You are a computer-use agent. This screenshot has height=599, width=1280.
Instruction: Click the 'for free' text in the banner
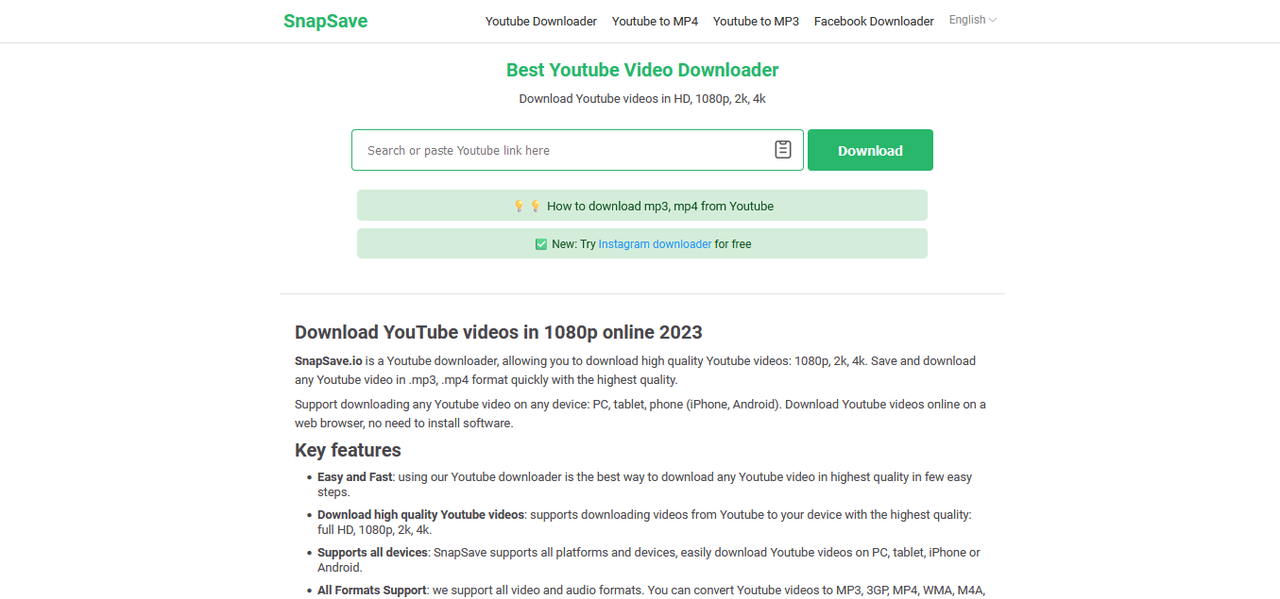[733, 244]
